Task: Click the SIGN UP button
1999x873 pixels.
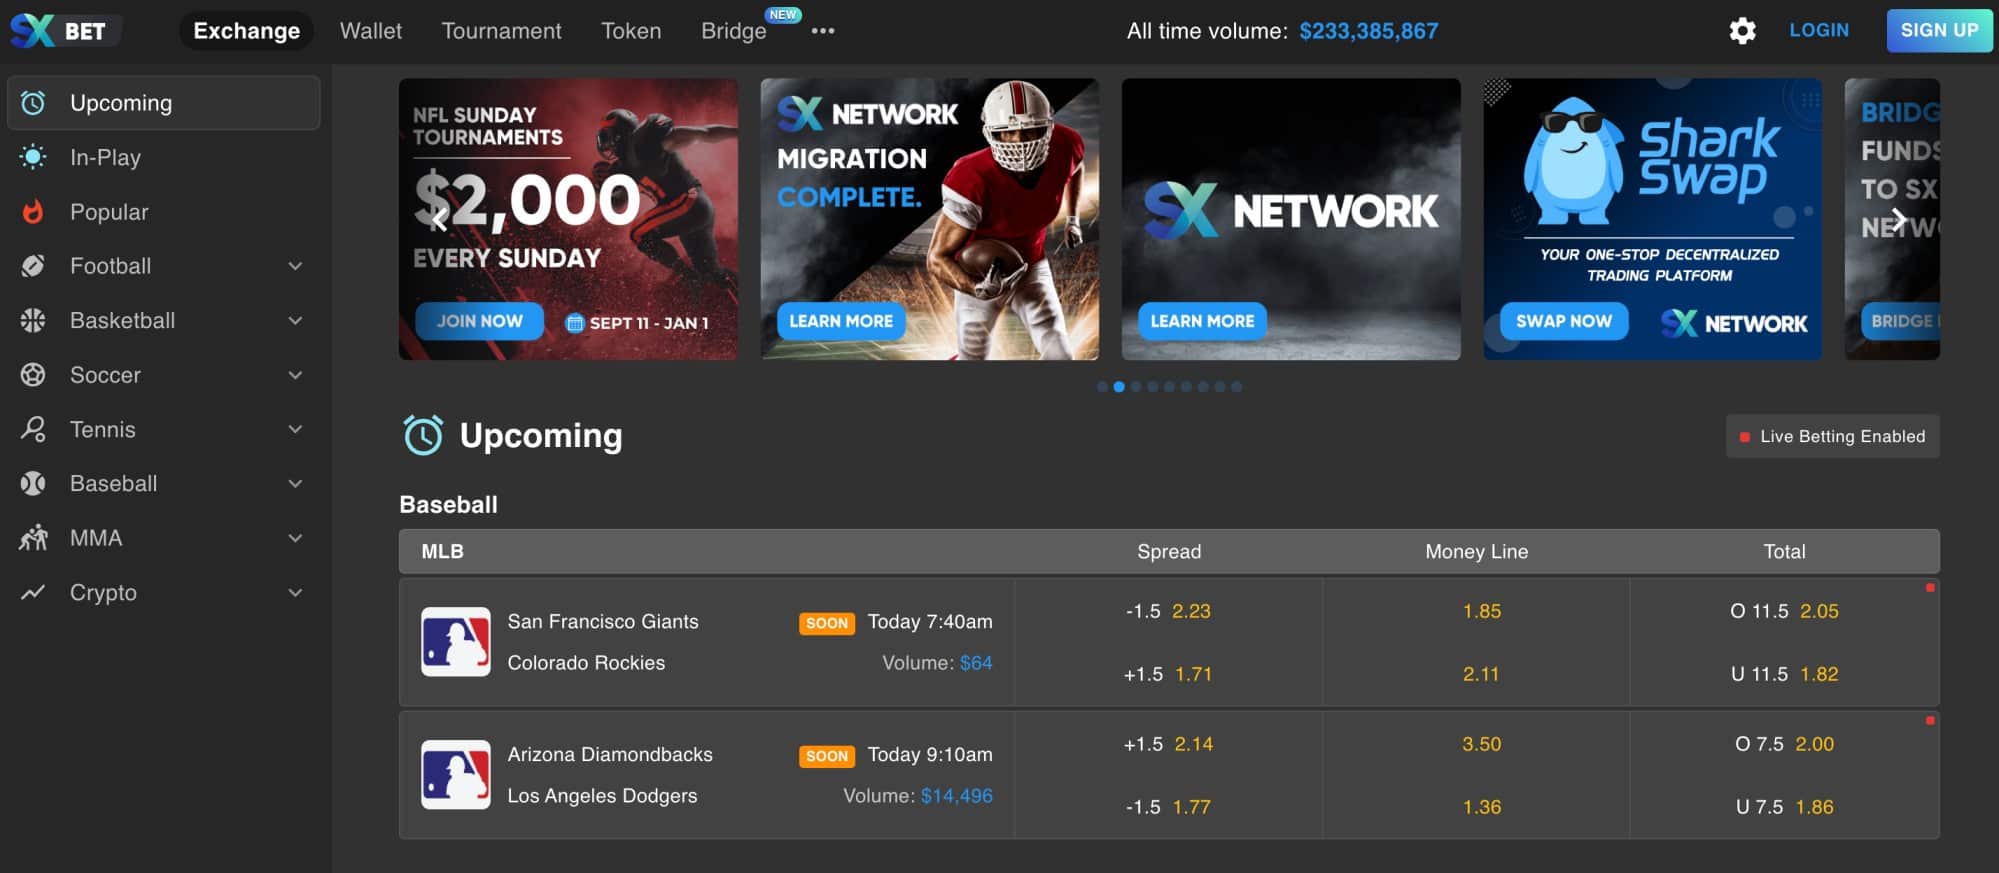Action: 1939,30
